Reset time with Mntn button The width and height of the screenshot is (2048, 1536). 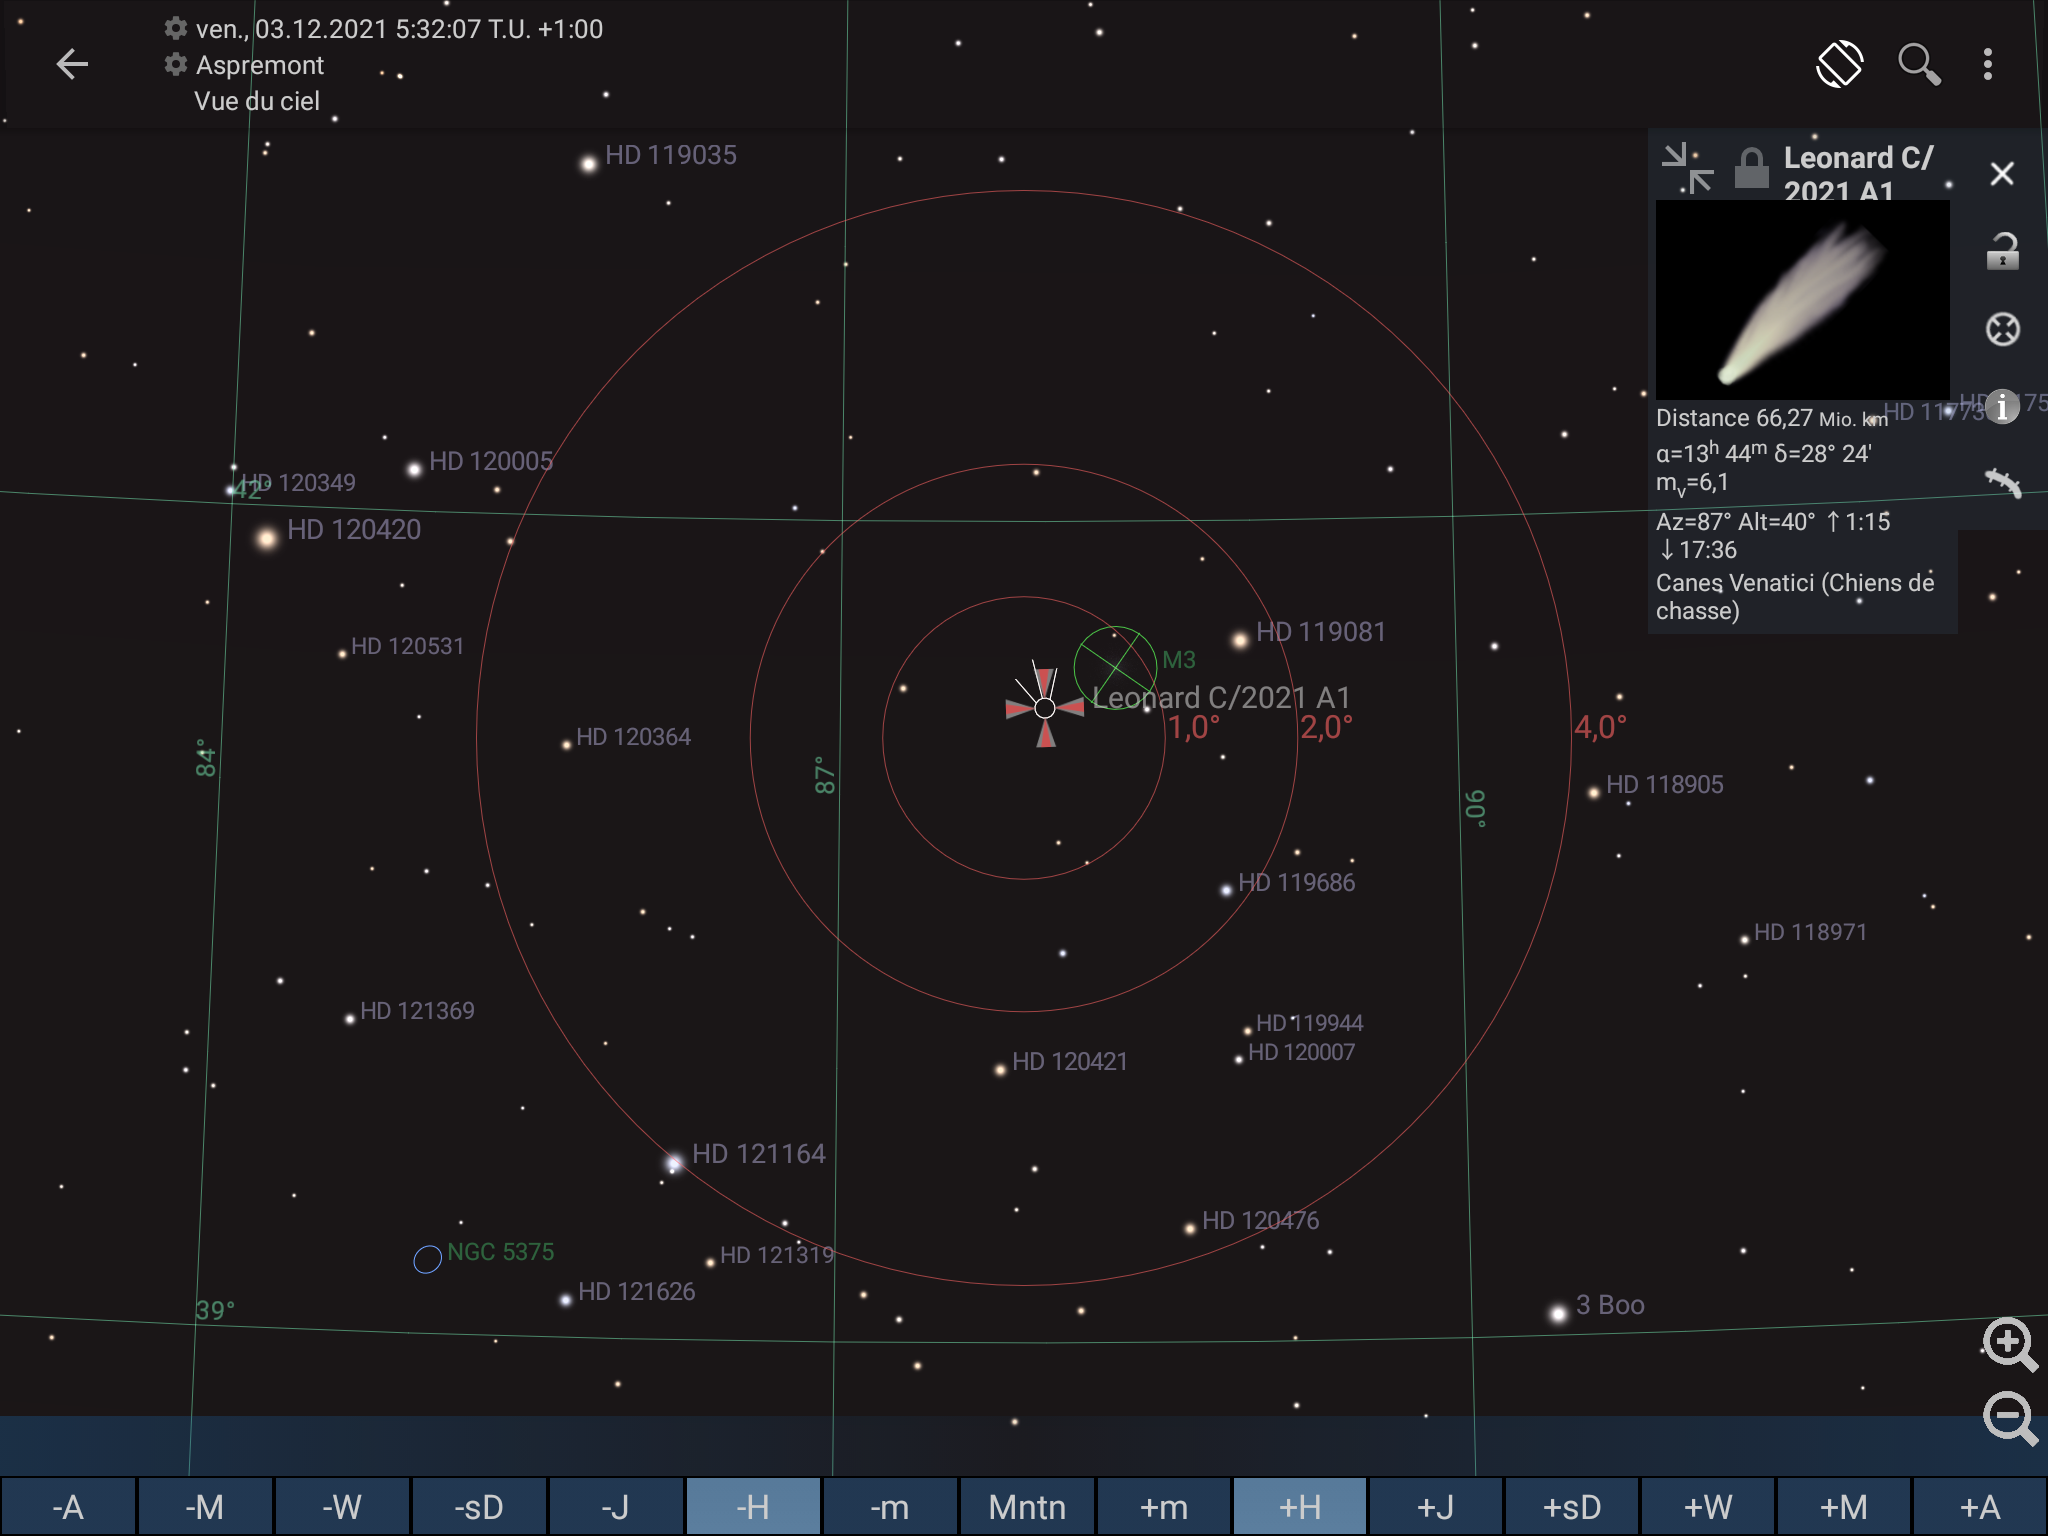click(1027, 1507)
